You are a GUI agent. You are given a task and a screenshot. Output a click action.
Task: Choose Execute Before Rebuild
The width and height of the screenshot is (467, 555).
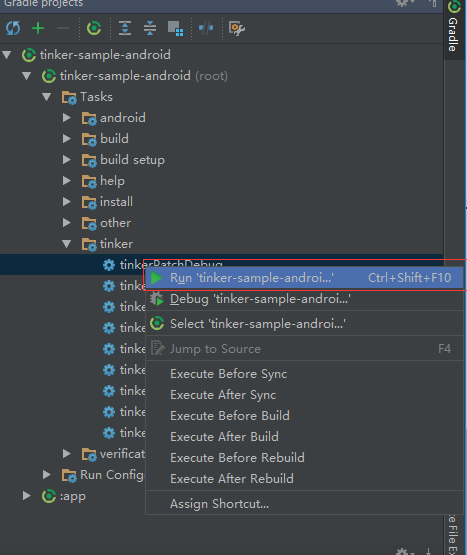(304, 458)
